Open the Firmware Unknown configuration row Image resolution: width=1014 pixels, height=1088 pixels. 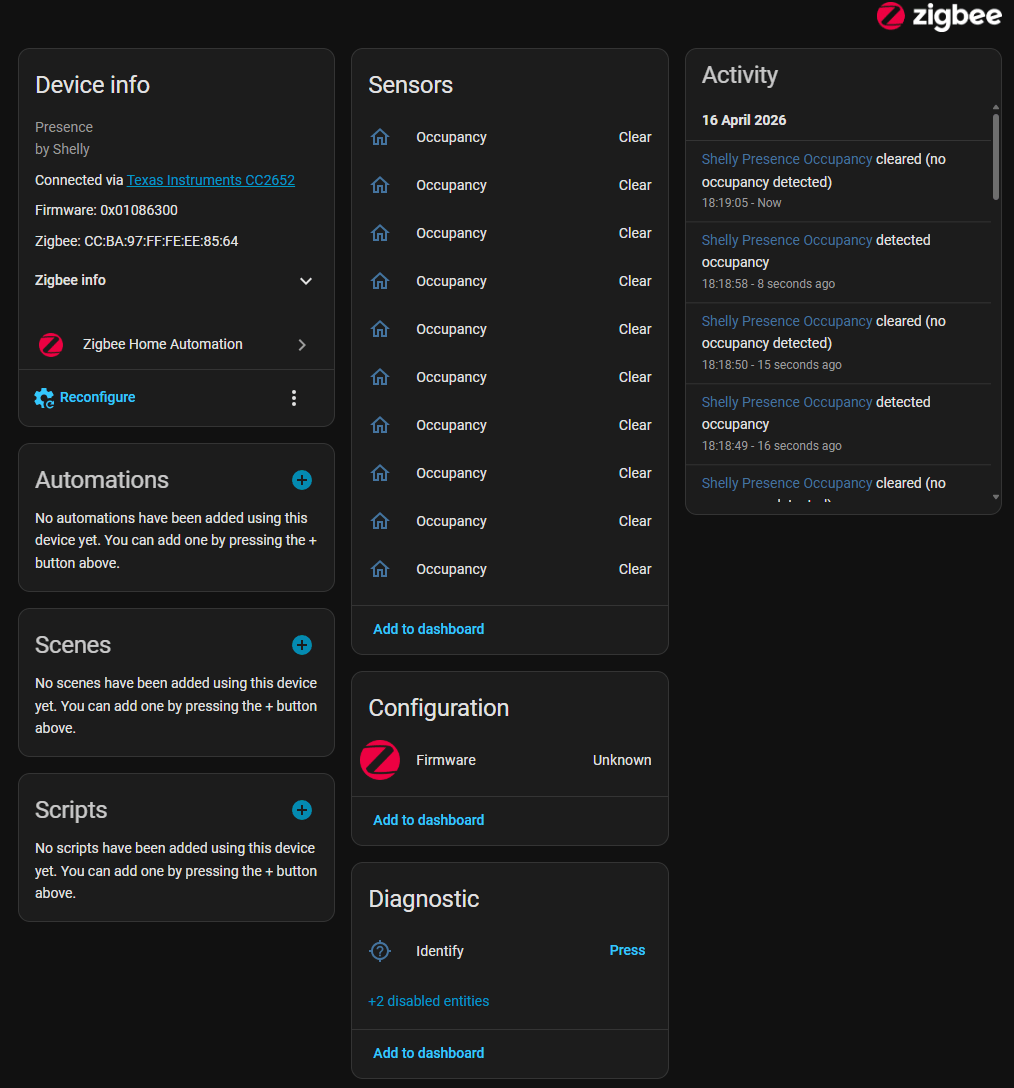[x=510, y=760]
